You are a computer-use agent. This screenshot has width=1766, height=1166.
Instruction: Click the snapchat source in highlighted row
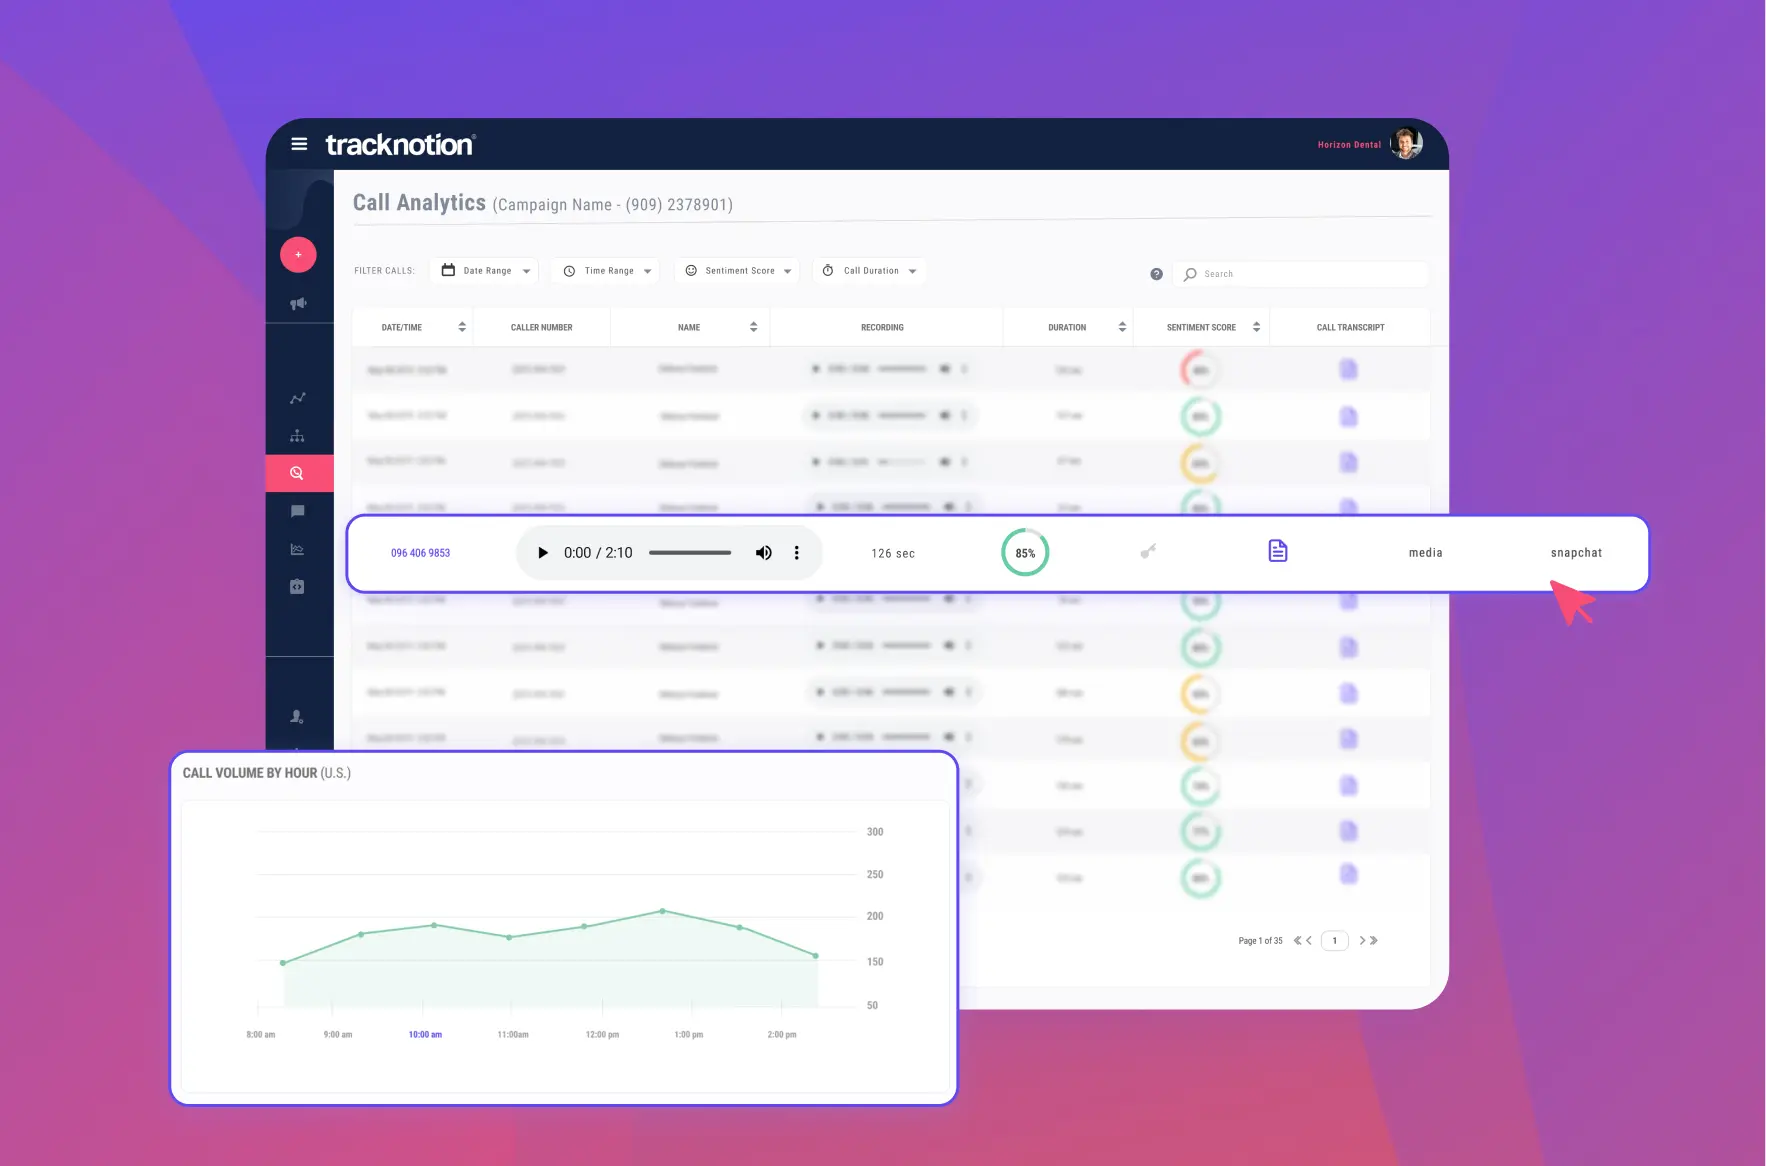(1576, 553)
